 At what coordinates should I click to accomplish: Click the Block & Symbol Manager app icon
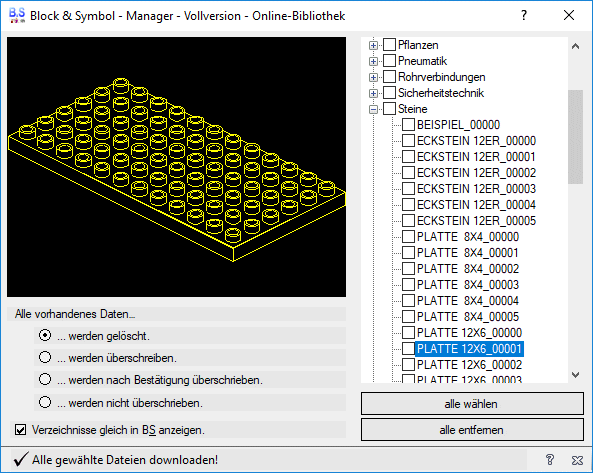coord(17,16)
